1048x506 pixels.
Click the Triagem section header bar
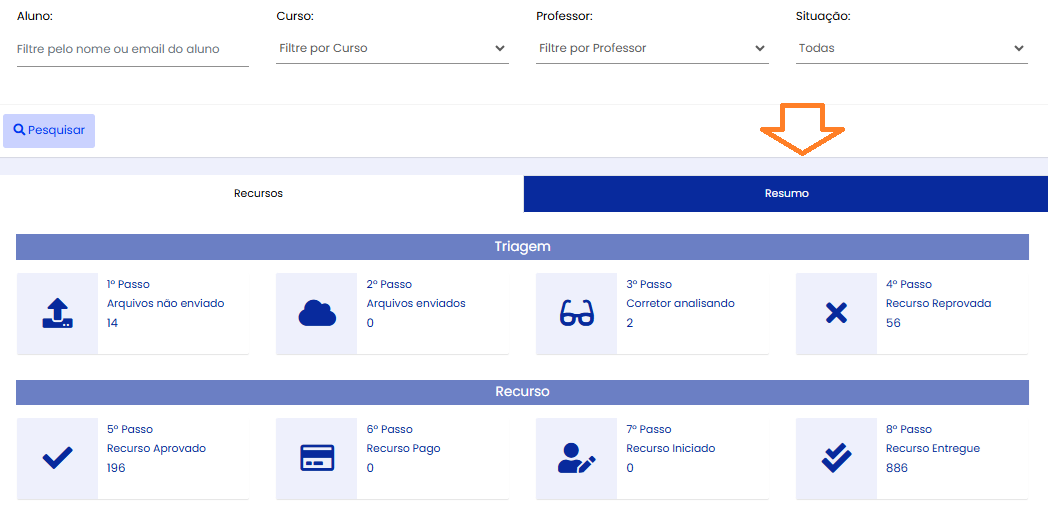pos(522,247)
